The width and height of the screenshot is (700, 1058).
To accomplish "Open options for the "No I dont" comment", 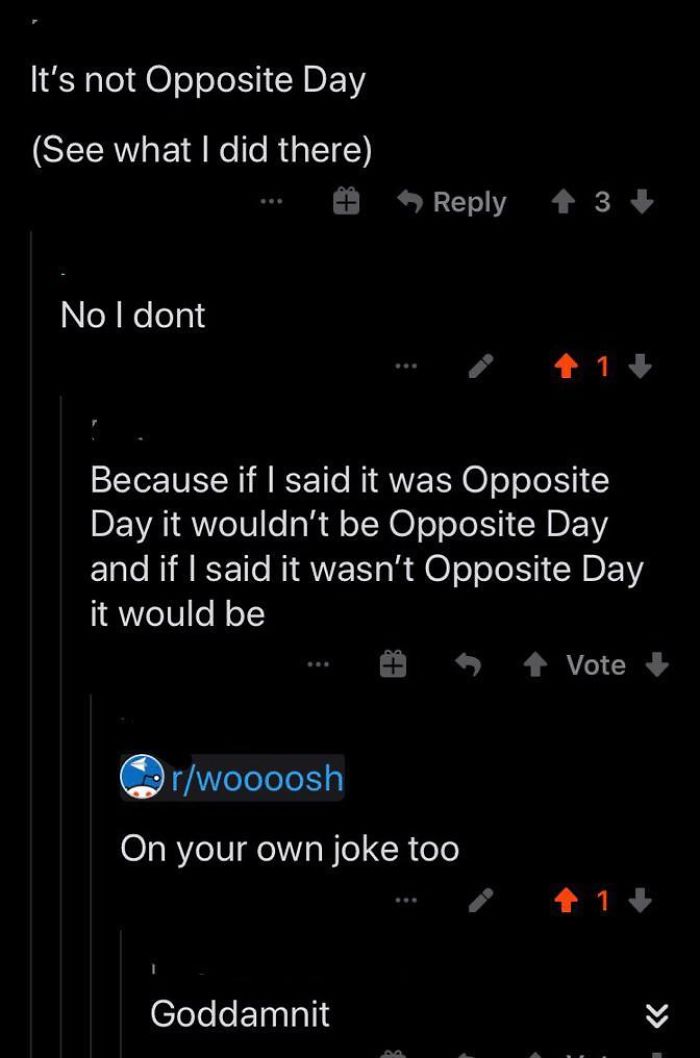I will coord(406,366).
